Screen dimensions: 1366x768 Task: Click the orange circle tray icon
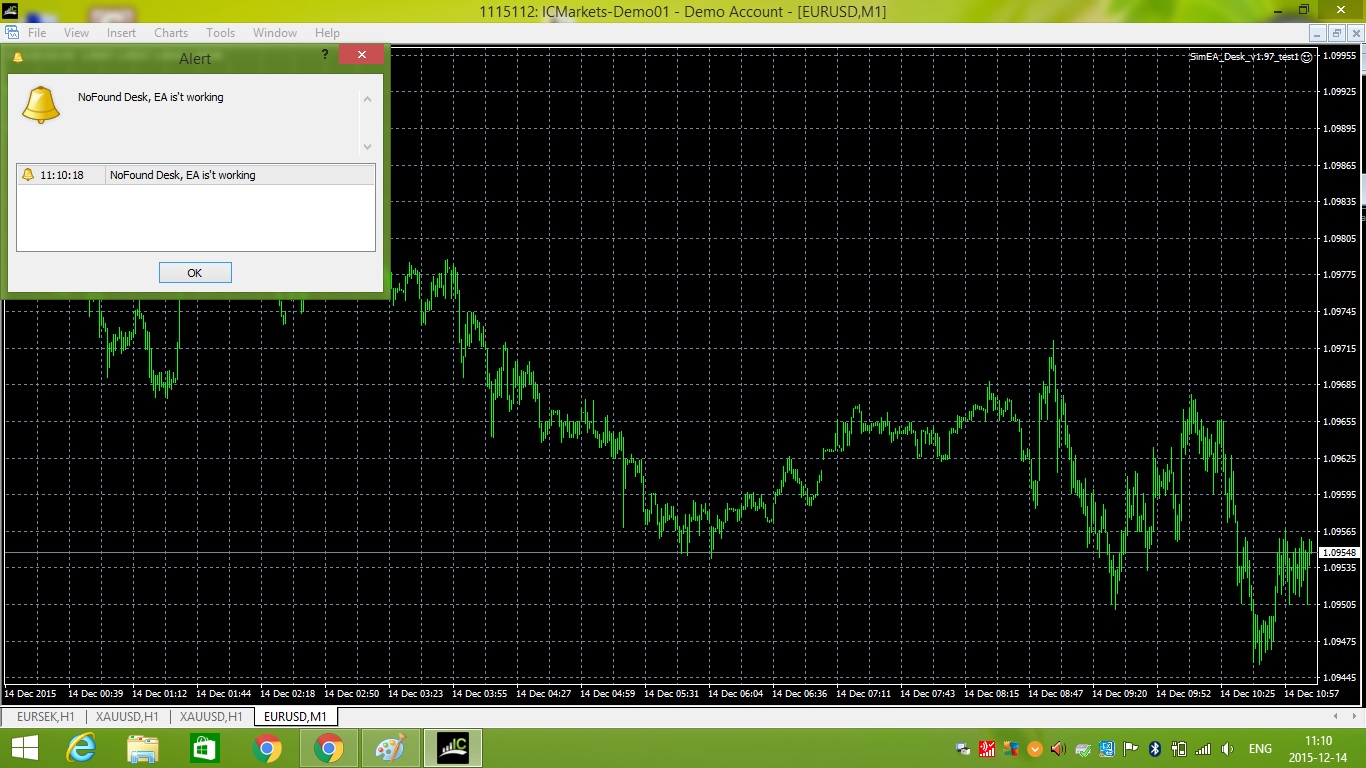pyautogui.click(x=1035, y=748)
